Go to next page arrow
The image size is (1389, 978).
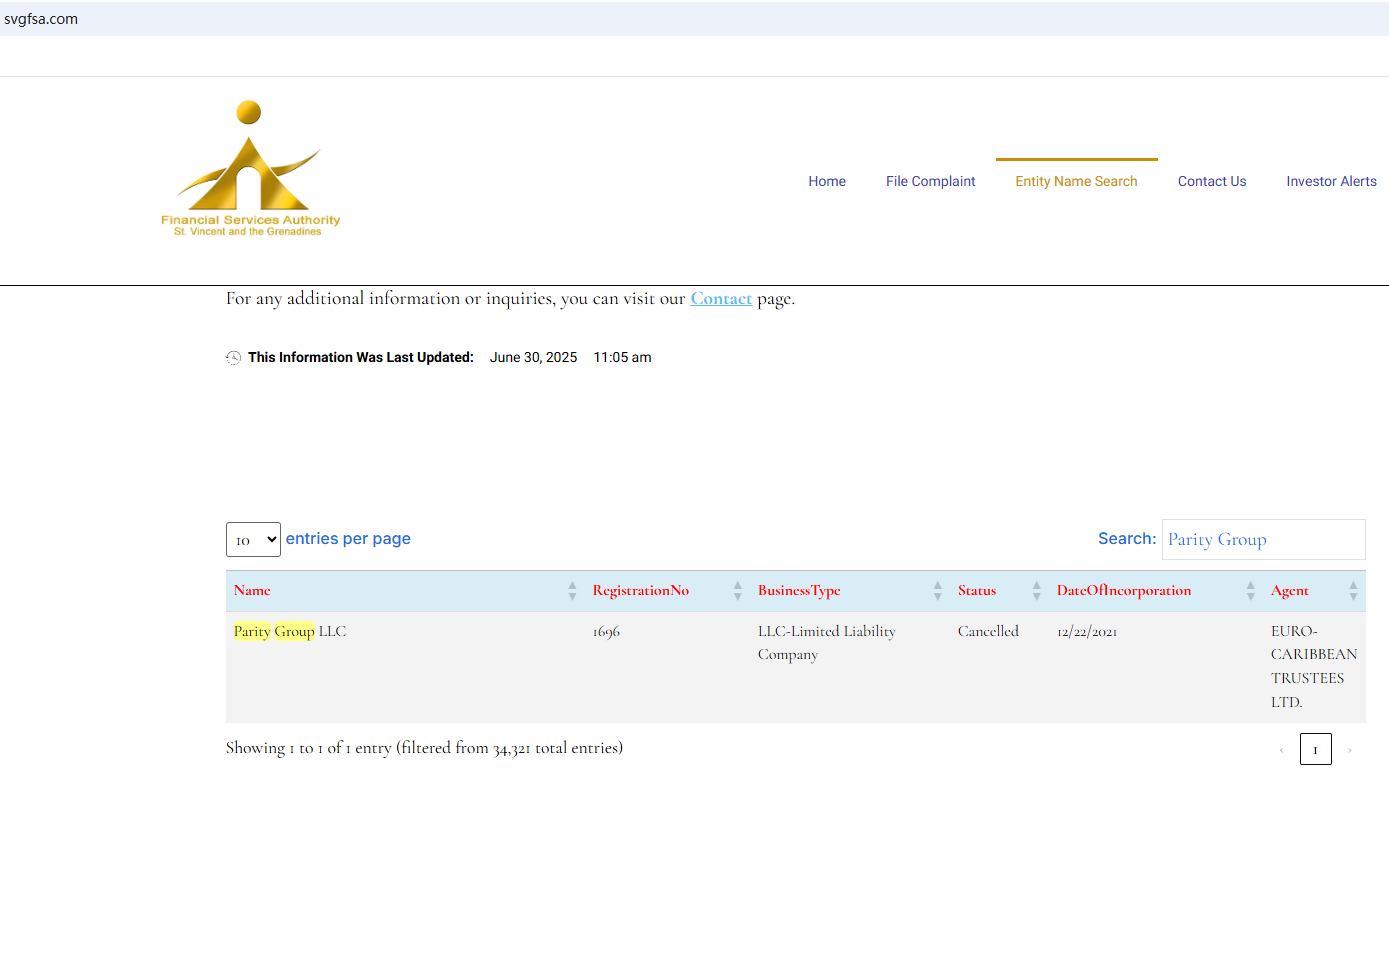[1349, 750]
